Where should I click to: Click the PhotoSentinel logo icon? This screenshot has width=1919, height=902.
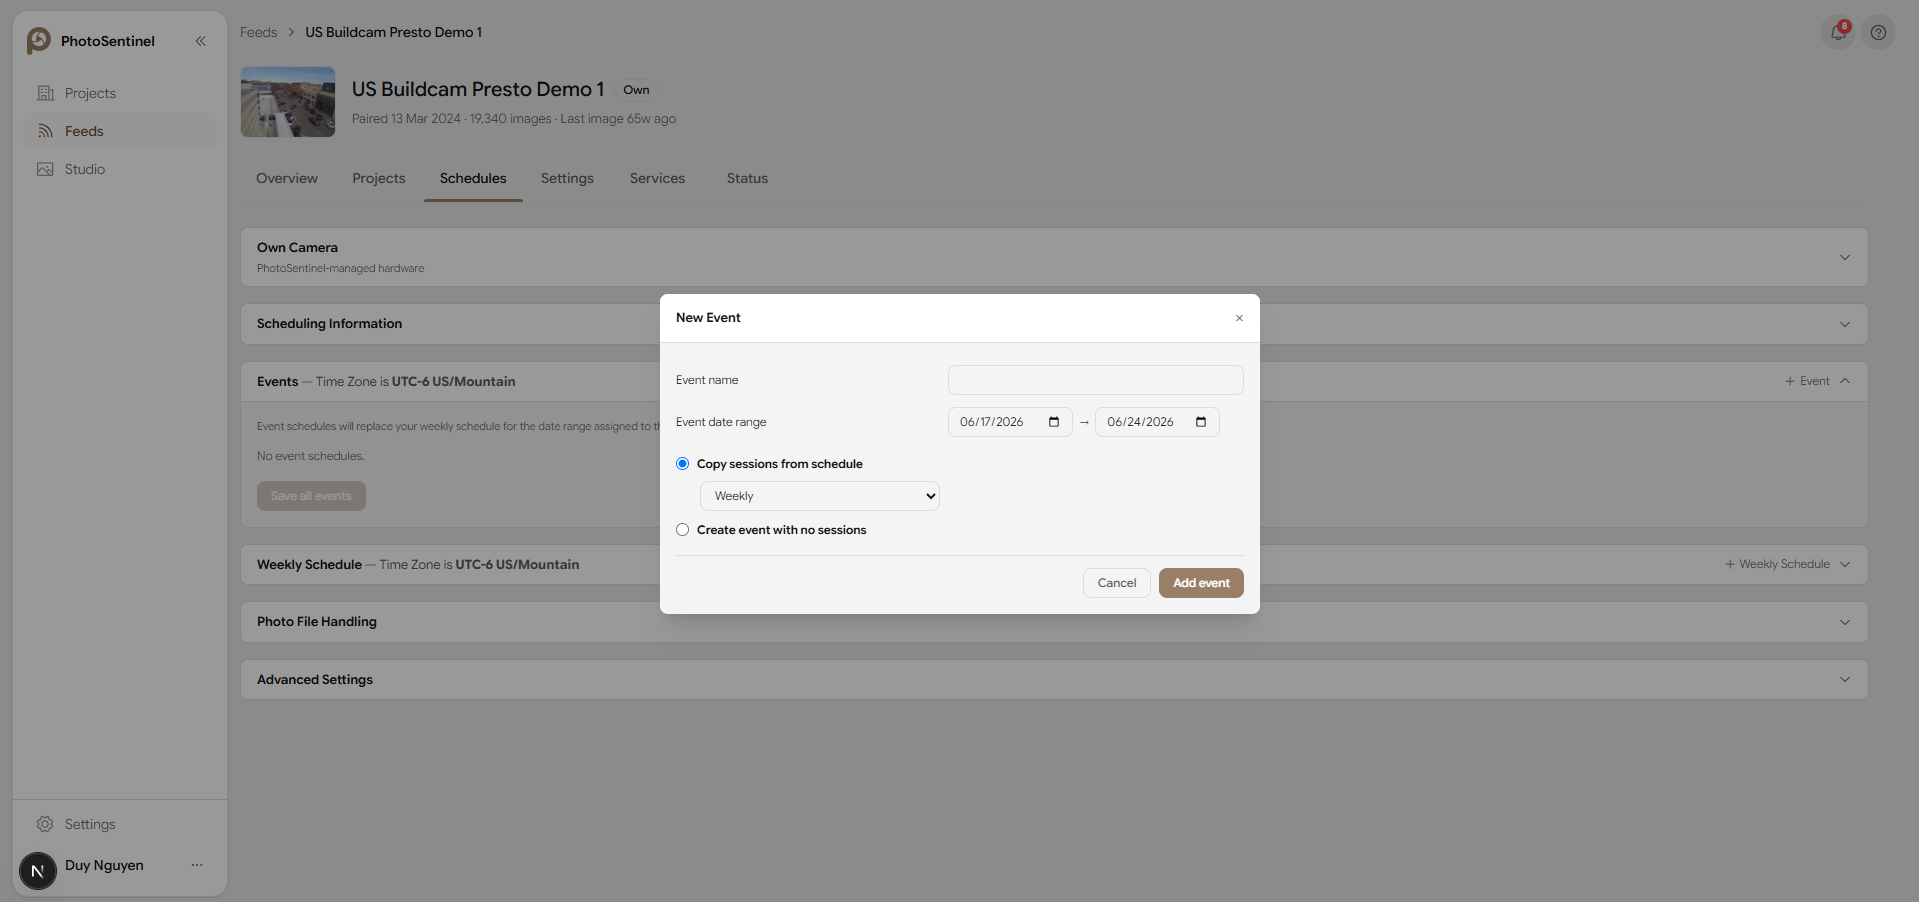(39, 40)
